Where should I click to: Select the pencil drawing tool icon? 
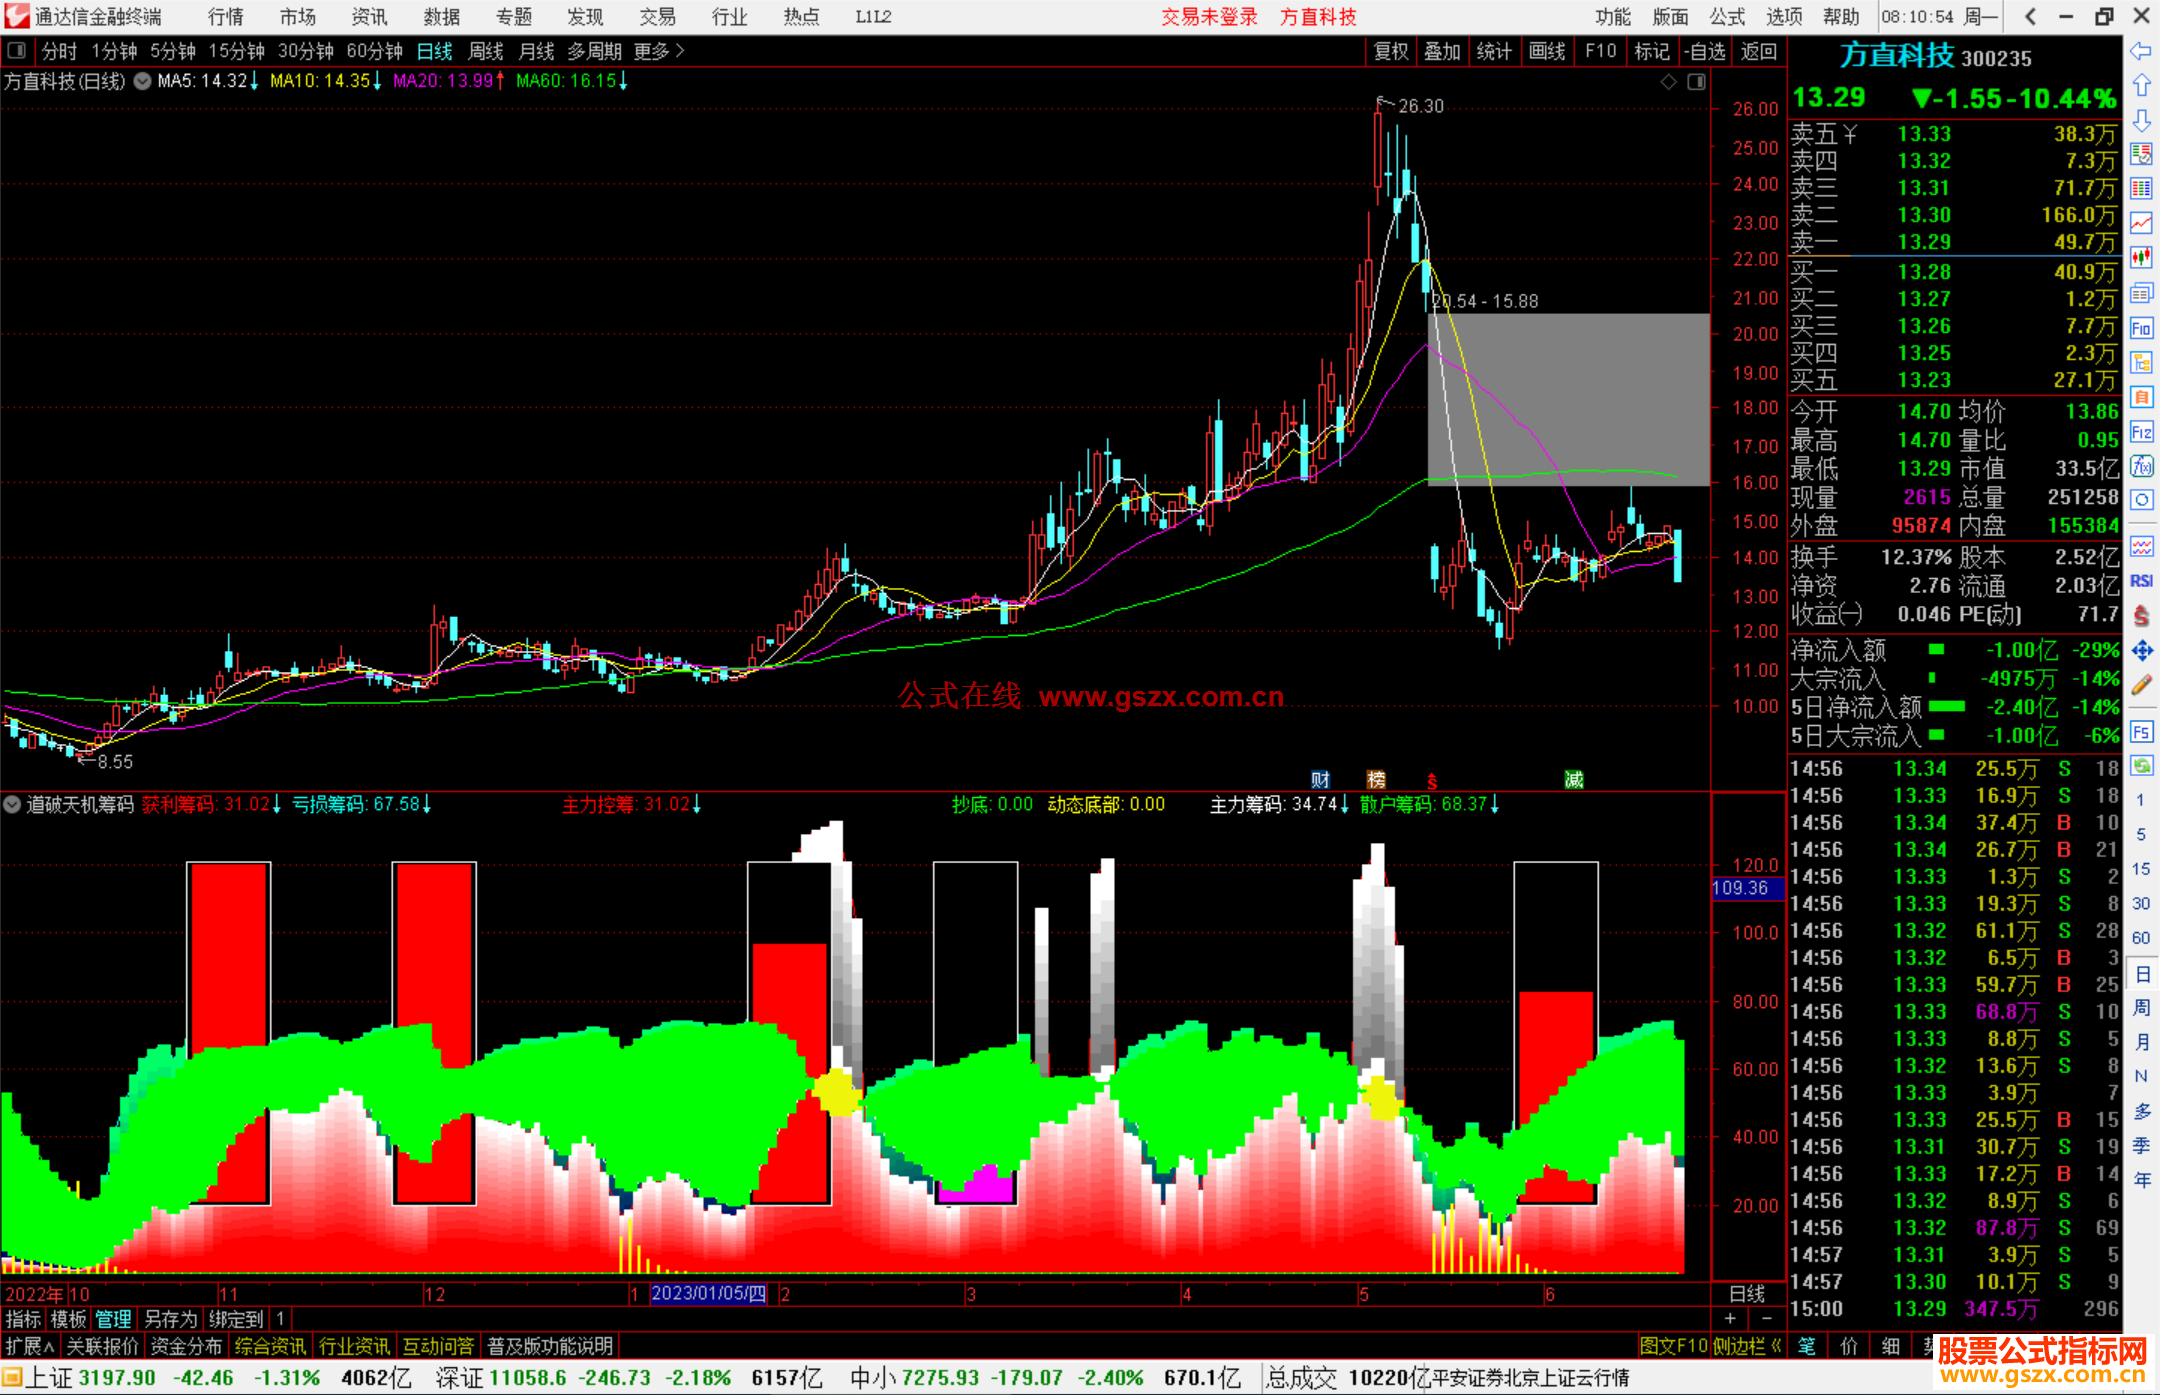[x=2141, y=685]
